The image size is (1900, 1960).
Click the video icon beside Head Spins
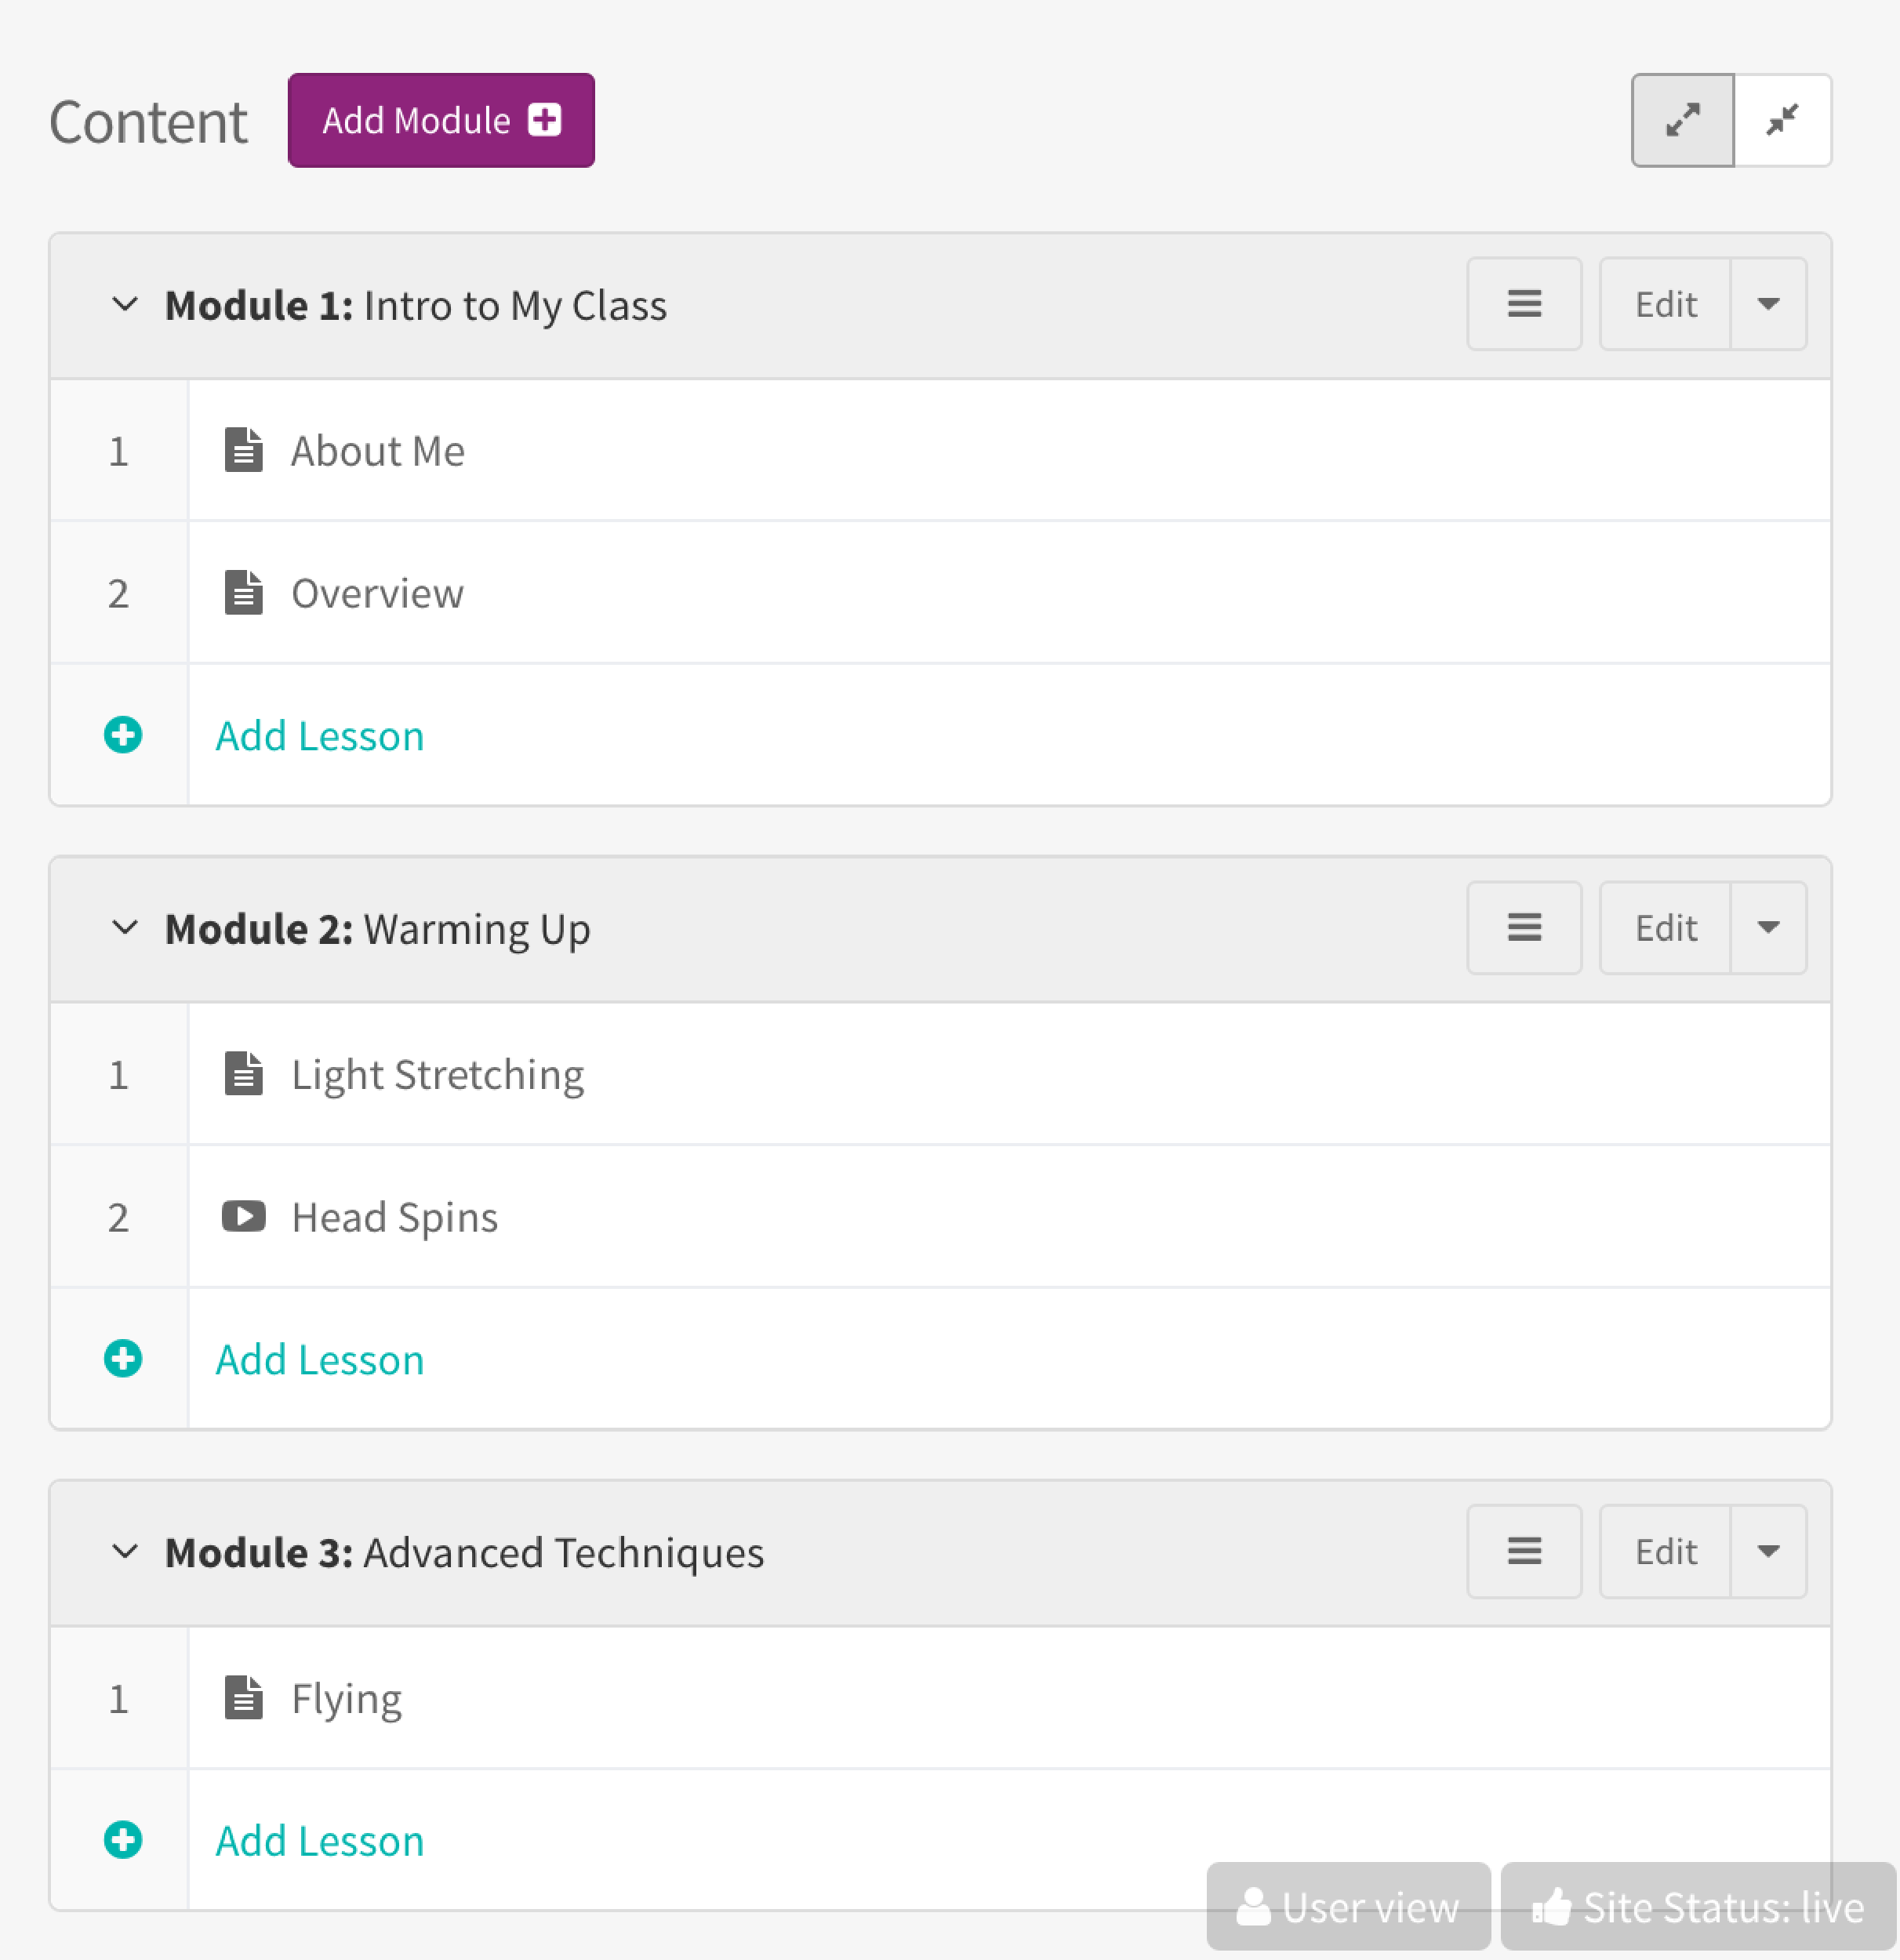point(243,1216)
